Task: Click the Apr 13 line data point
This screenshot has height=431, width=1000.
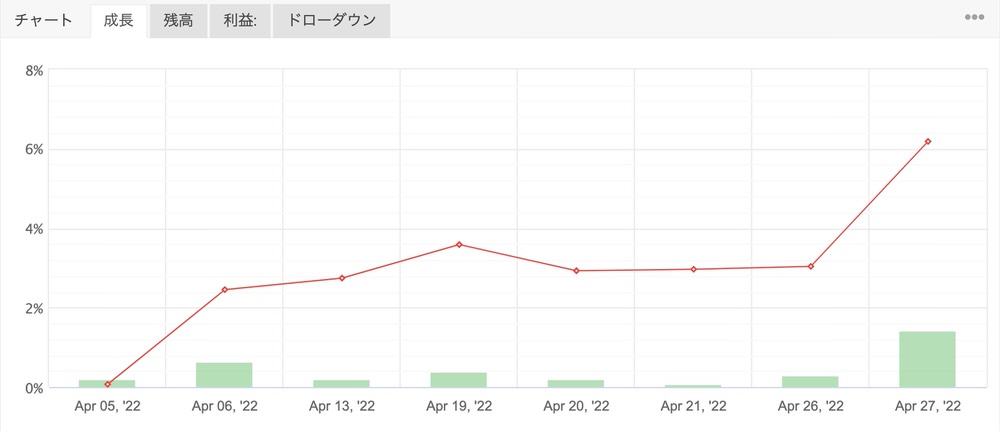Action: [x=342, y=278]
